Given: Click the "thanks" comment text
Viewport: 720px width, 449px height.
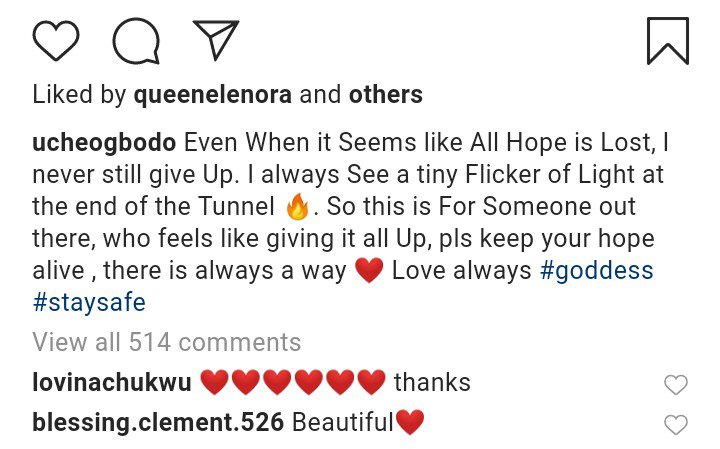Looking at the screenshot, I should coord(432,382).
